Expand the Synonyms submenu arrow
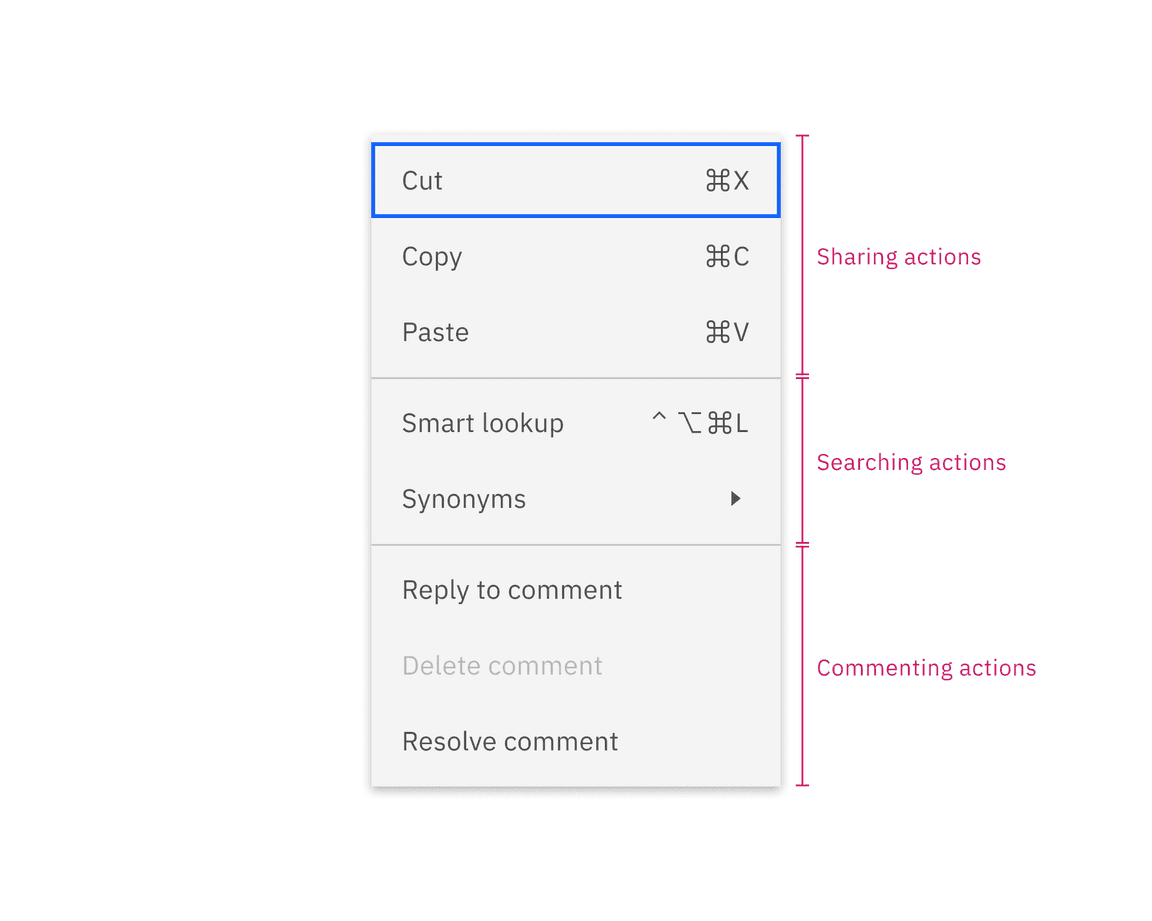This screenshot has height=921, width=1152. 736,499
